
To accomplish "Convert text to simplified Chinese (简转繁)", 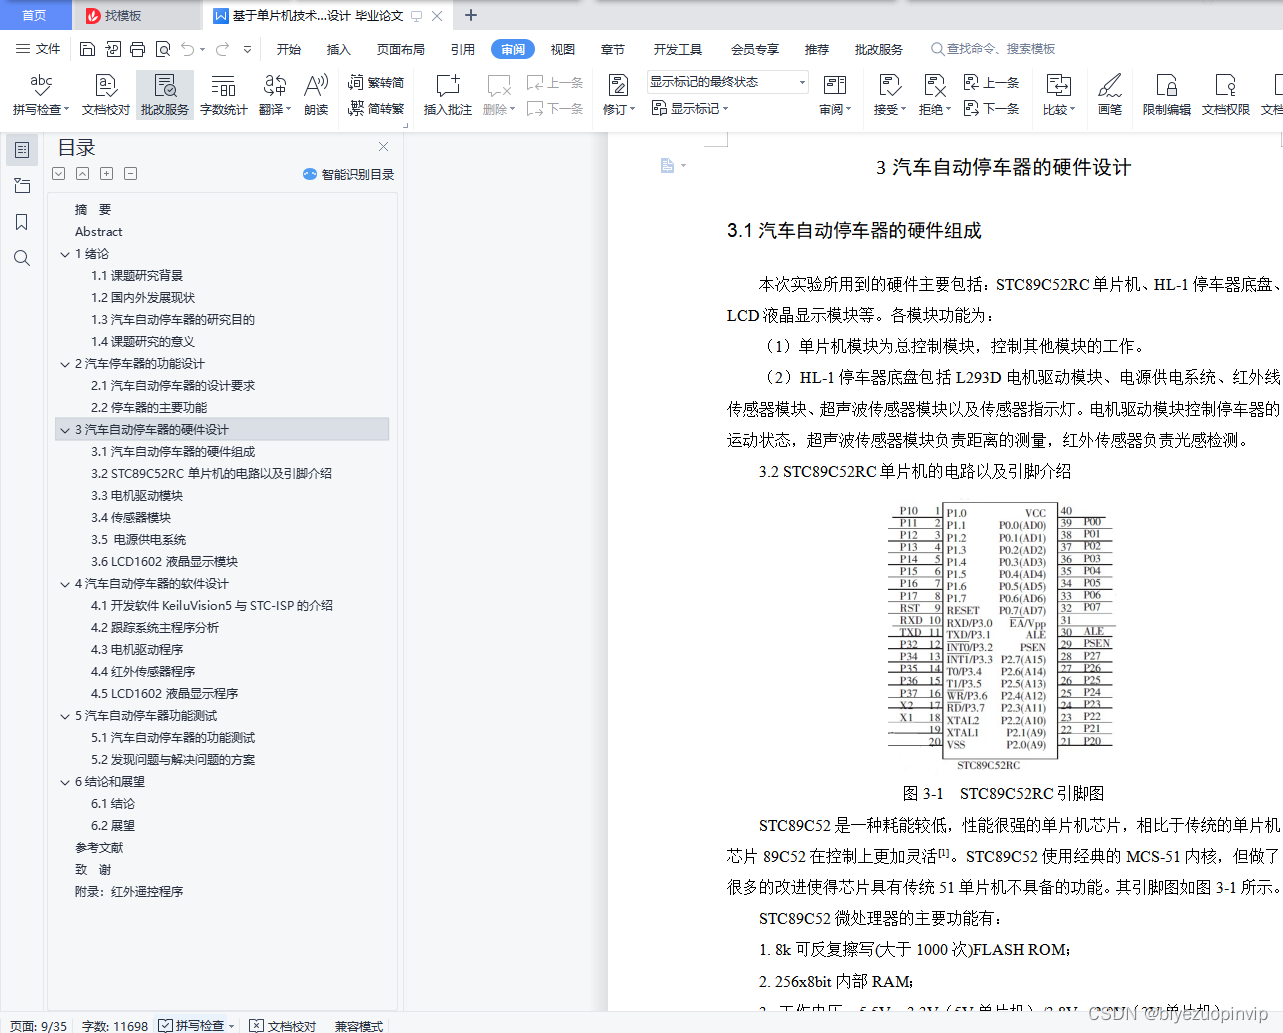I will [x=376, y=108].
